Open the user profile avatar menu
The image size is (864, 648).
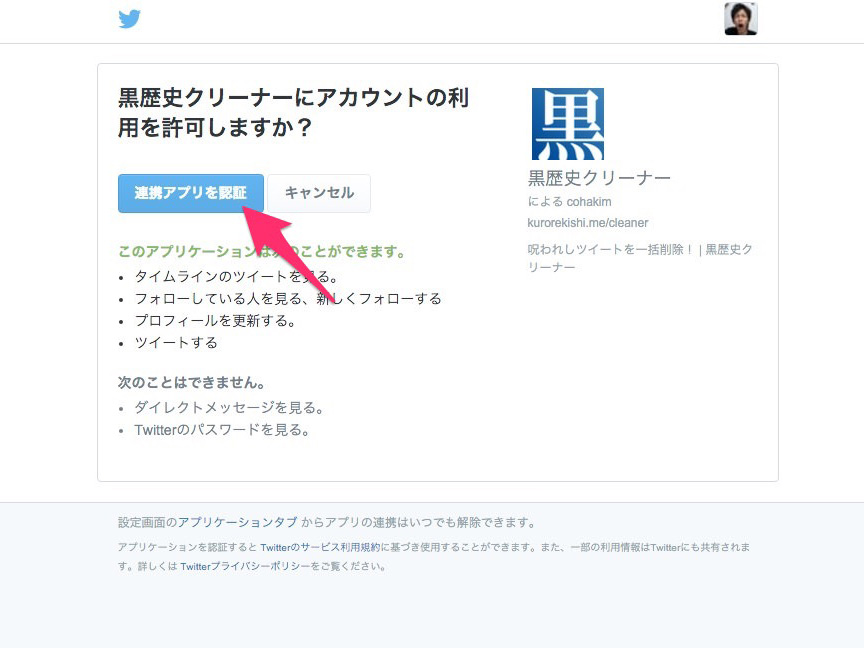741,19
